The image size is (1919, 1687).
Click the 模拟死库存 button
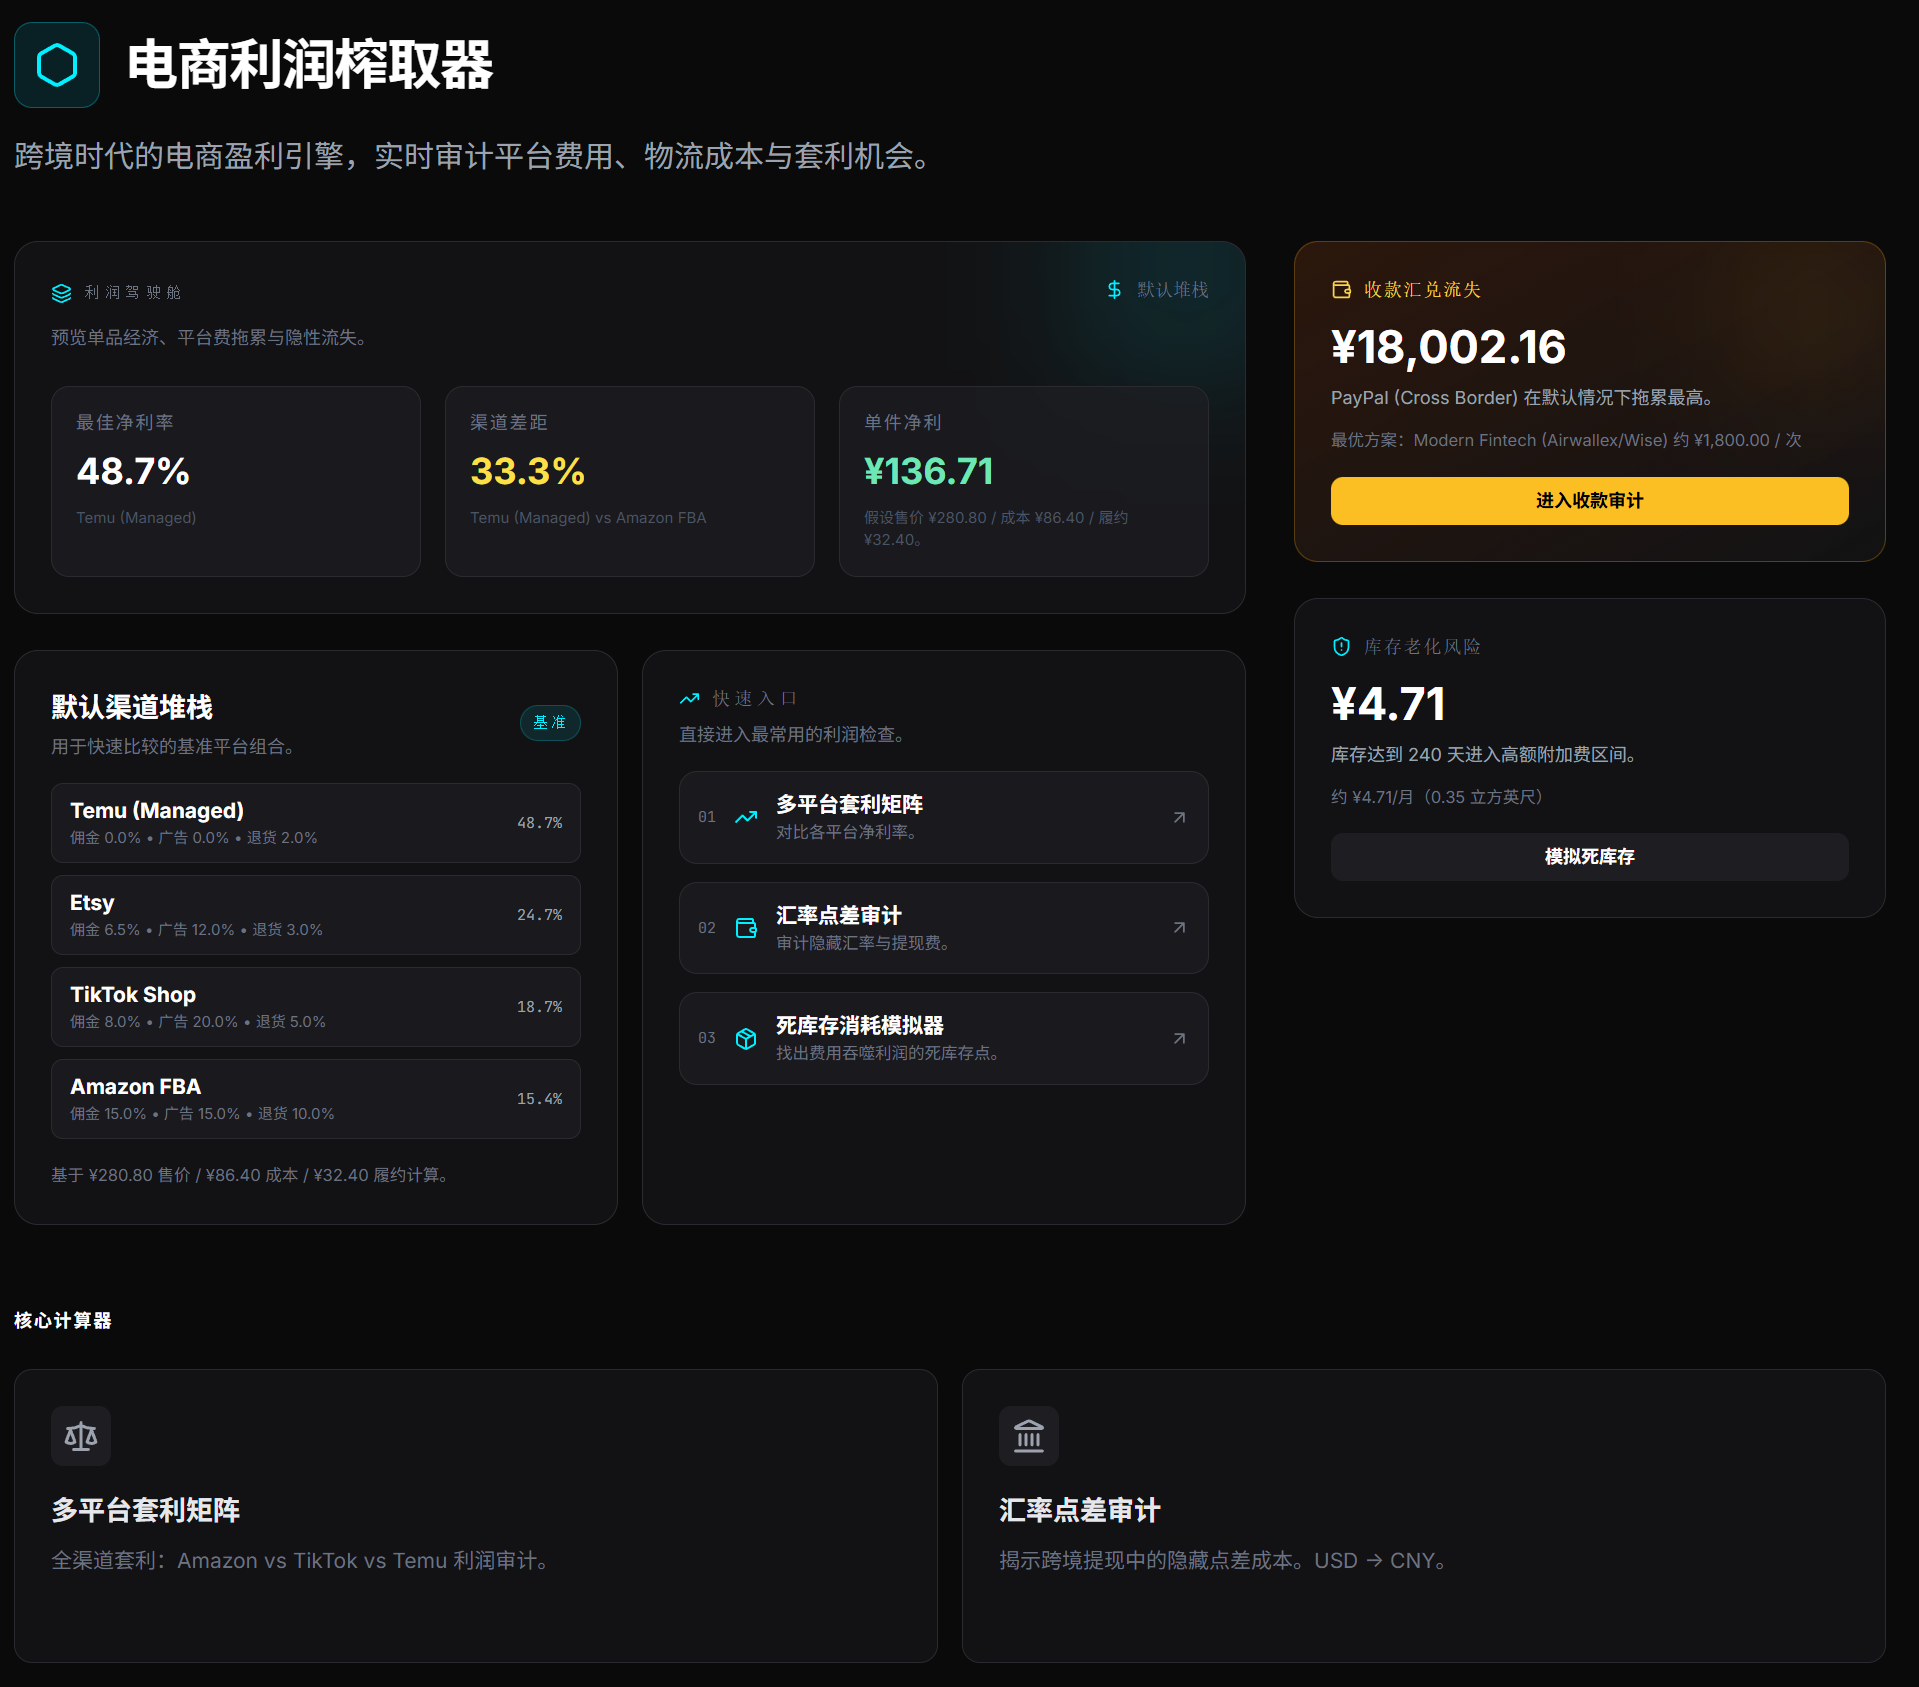(1589, 857)
